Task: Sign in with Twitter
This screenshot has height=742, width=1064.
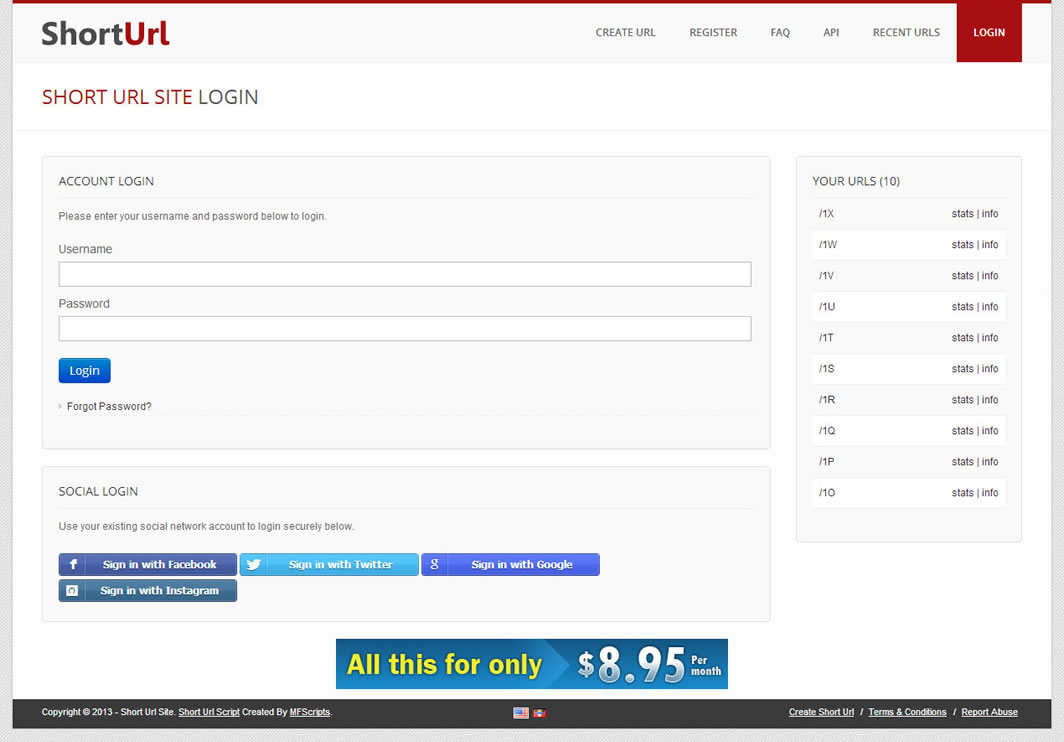Action: pos(329,565)
